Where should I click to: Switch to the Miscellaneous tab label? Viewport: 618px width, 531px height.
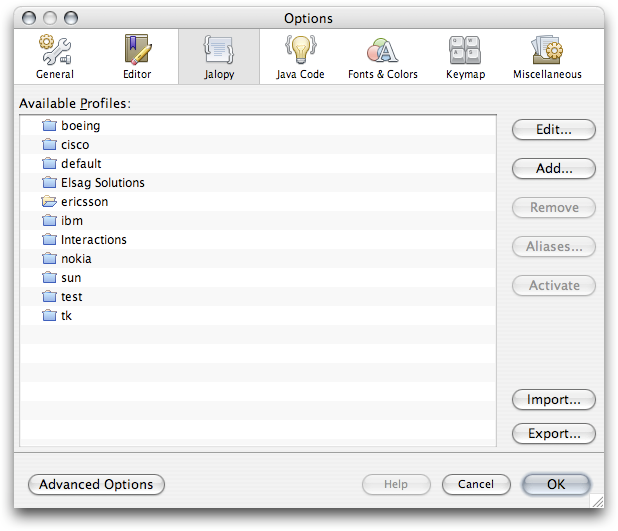point(547,74)
